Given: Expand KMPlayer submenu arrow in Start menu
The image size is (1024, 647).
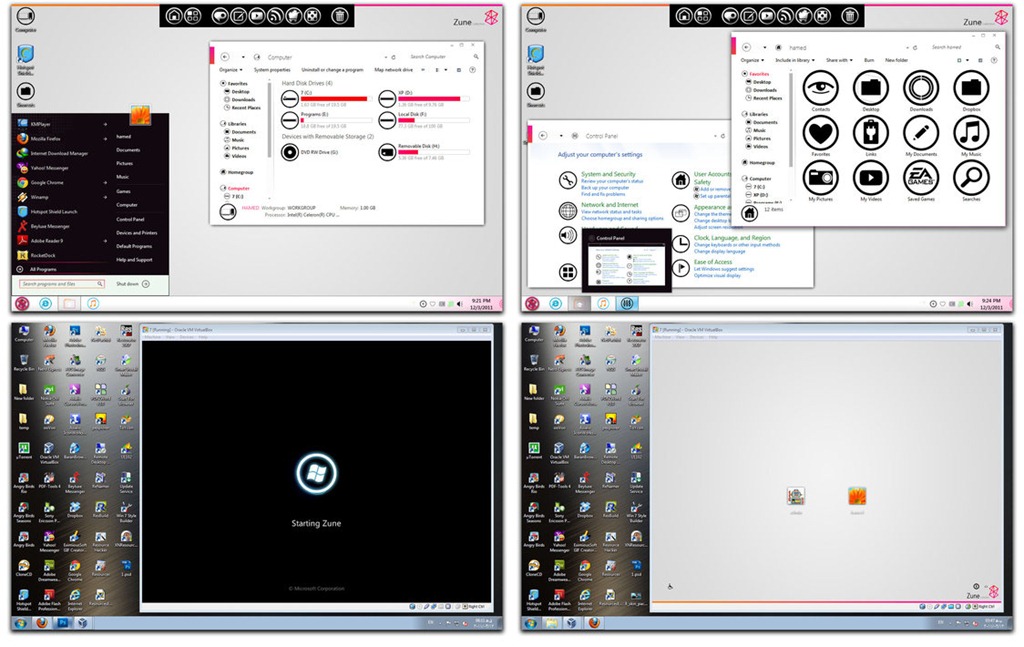Looking at the screenshot, I should pos(104,124).
